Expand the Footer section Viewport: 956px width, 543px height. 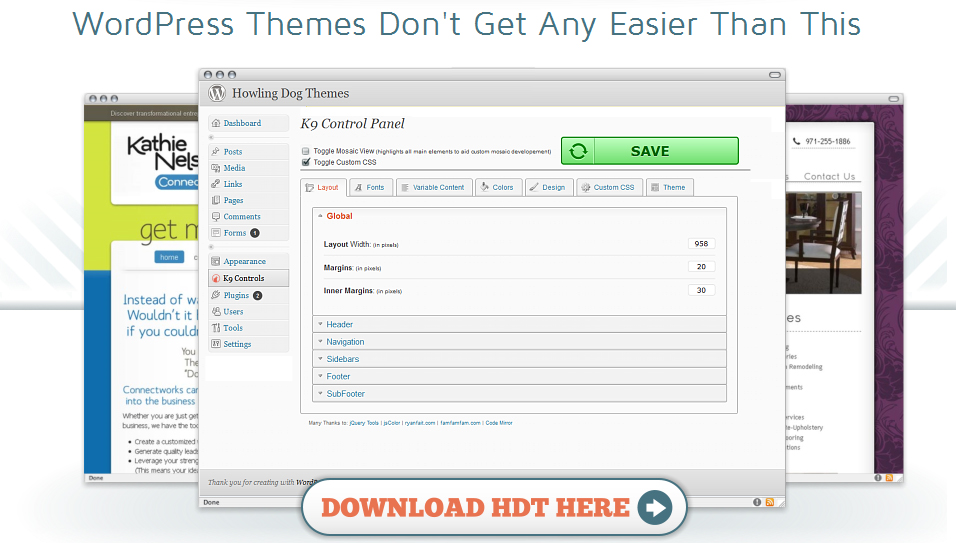(x=519, y=377)
